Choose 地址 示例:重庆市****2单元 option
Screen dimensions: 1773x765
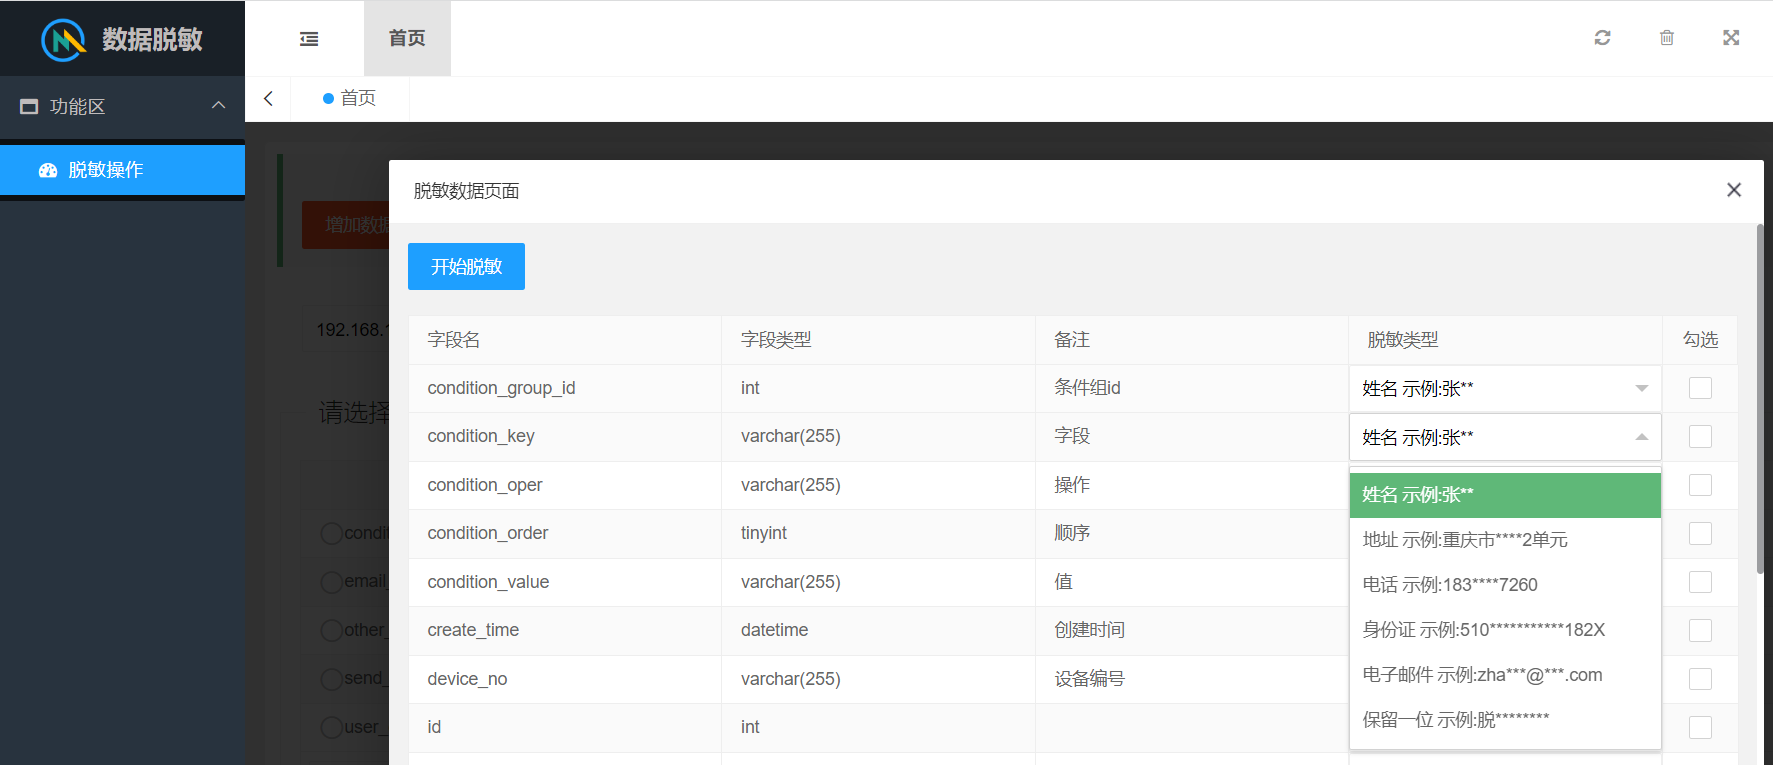[x=1505, y=540]
